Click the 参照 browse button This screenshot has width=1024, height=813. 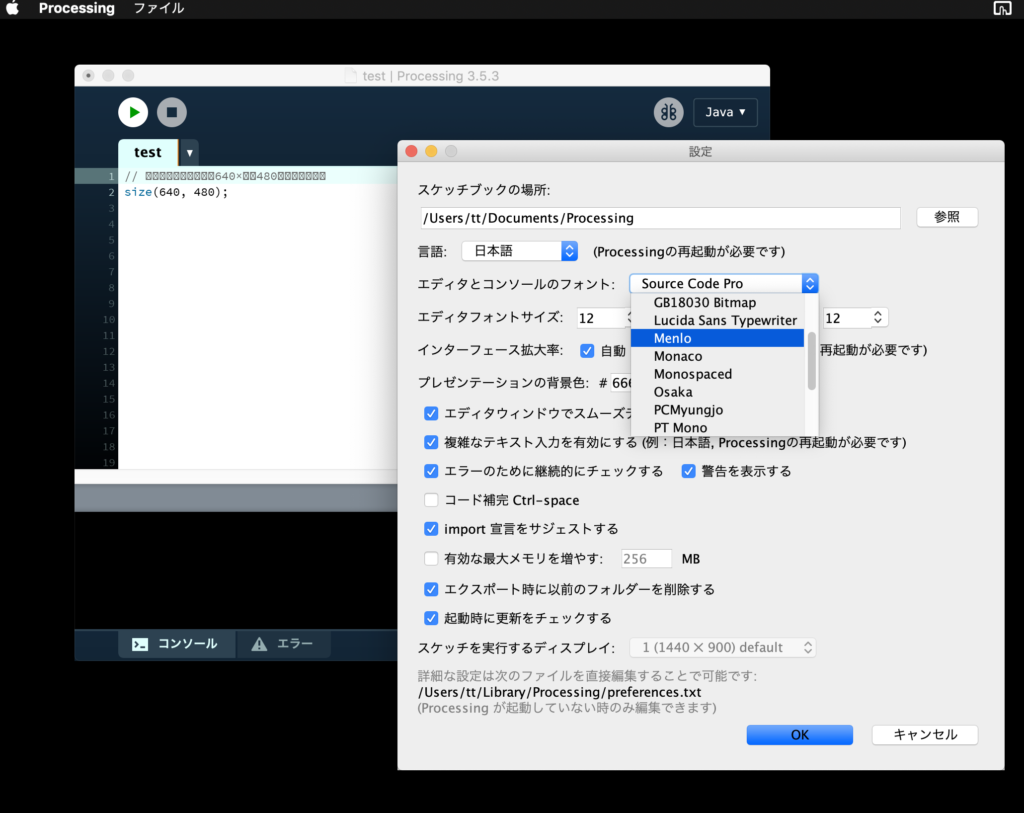pos(947,217)
